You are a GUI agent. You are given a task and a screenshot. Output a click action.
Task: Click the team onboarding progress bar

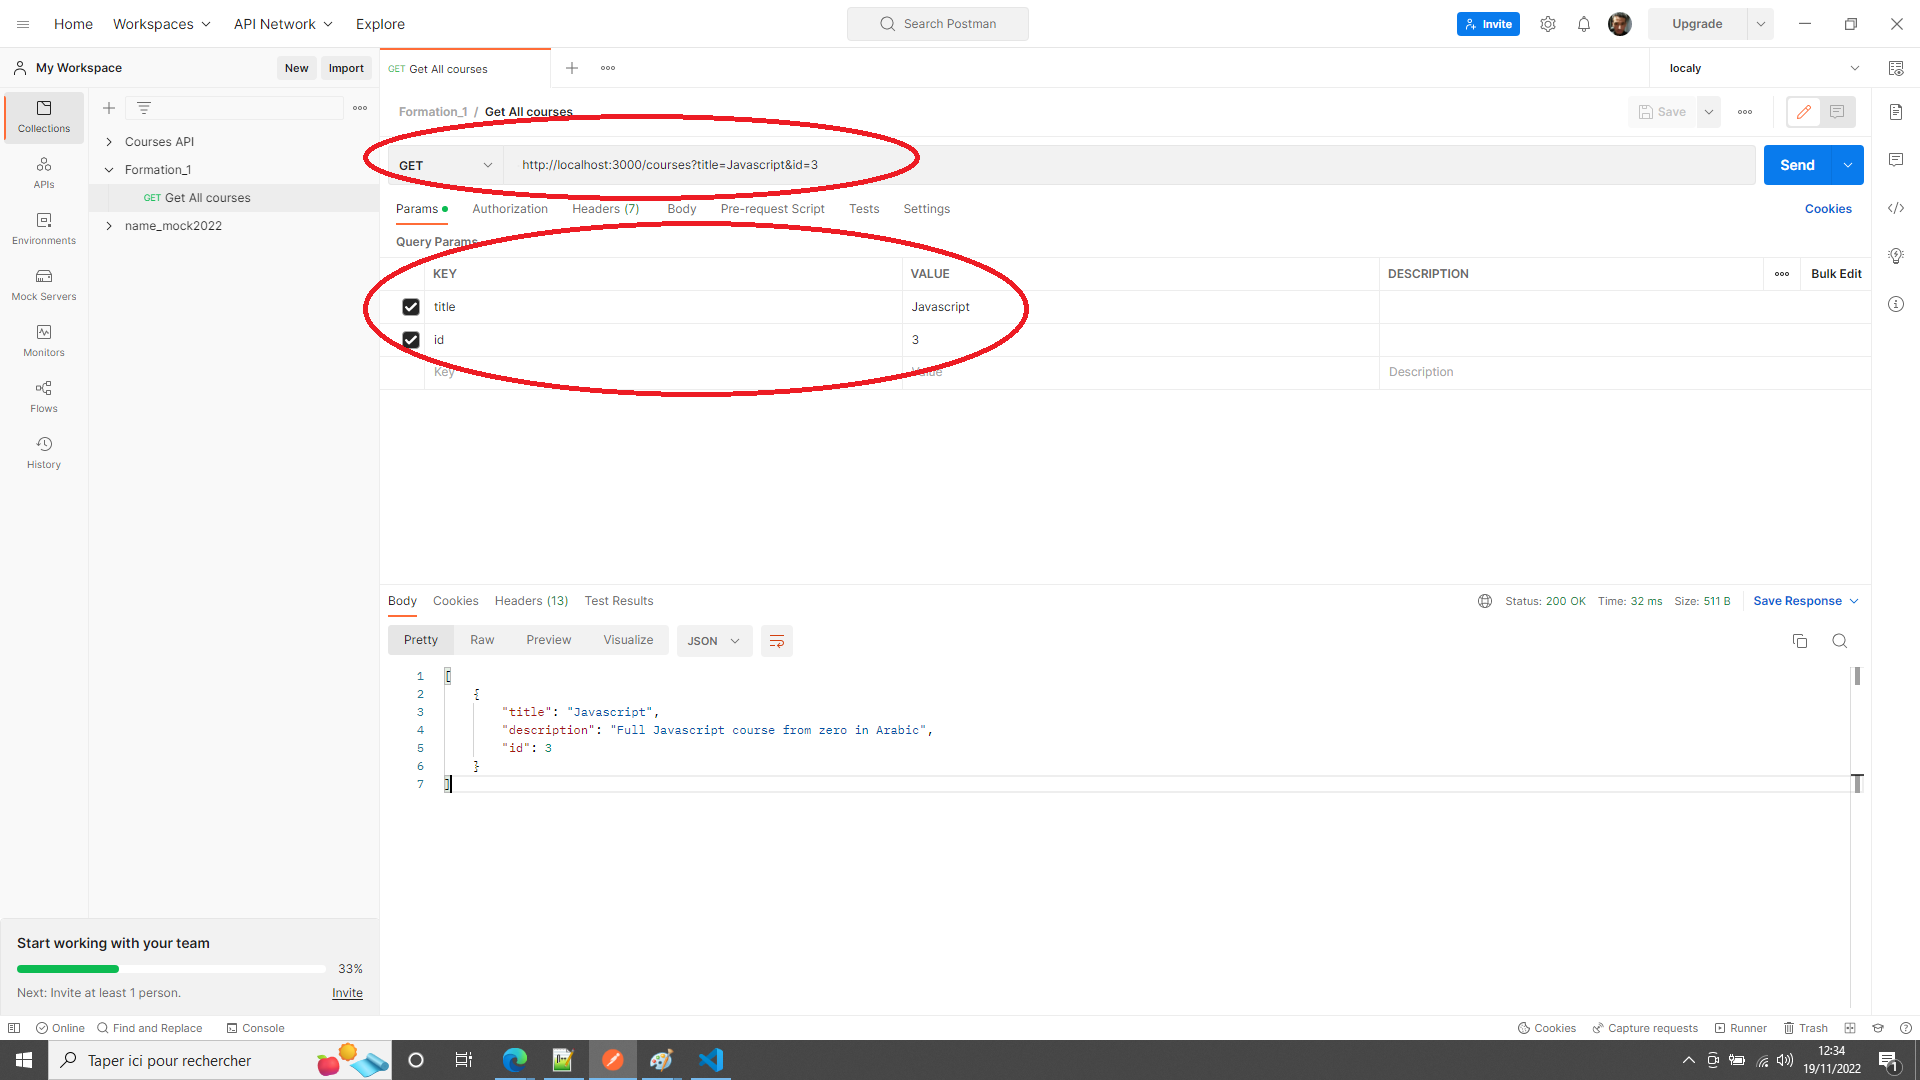pyautogui.click(x=168, y=969)
